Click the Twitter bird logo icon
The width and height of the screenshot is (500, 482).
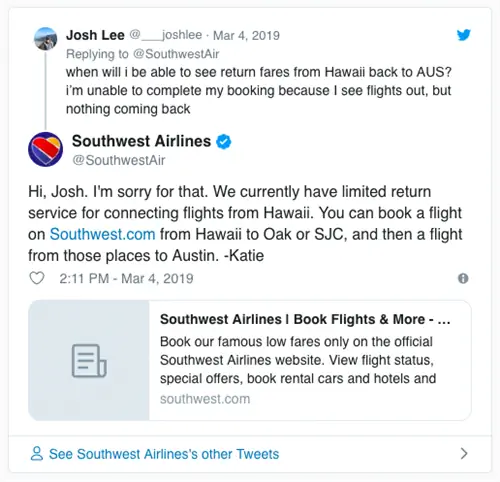(463, 35)
